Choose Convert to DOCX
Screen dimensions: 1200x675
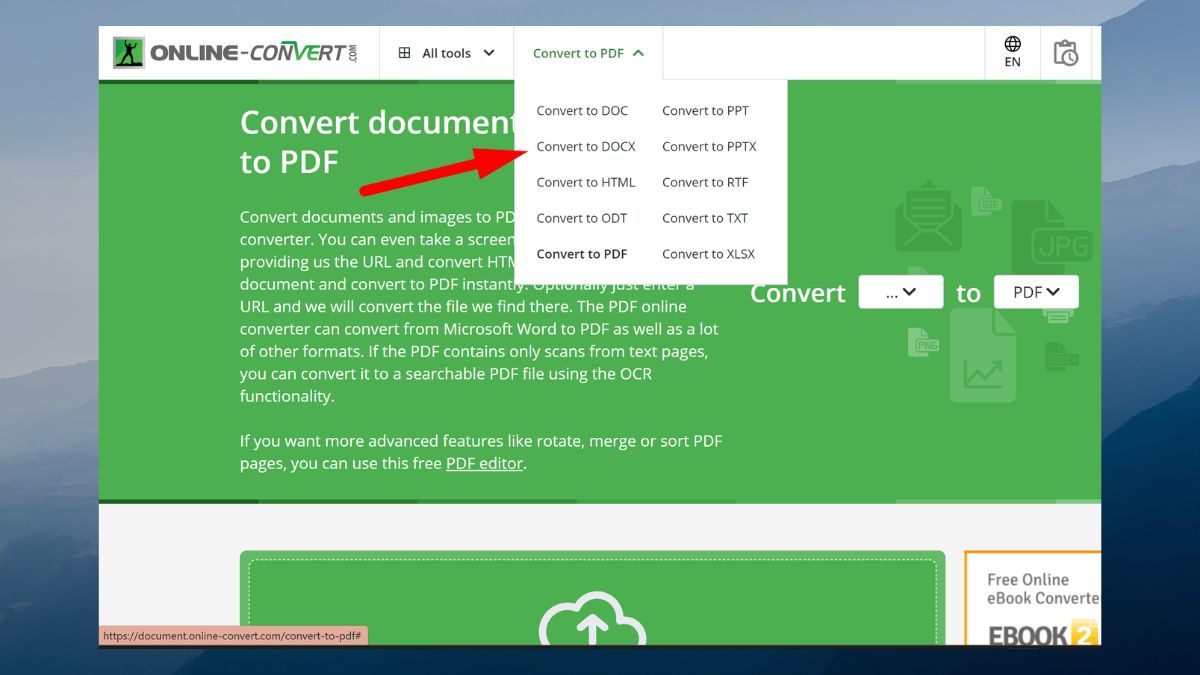coord(586,147)
